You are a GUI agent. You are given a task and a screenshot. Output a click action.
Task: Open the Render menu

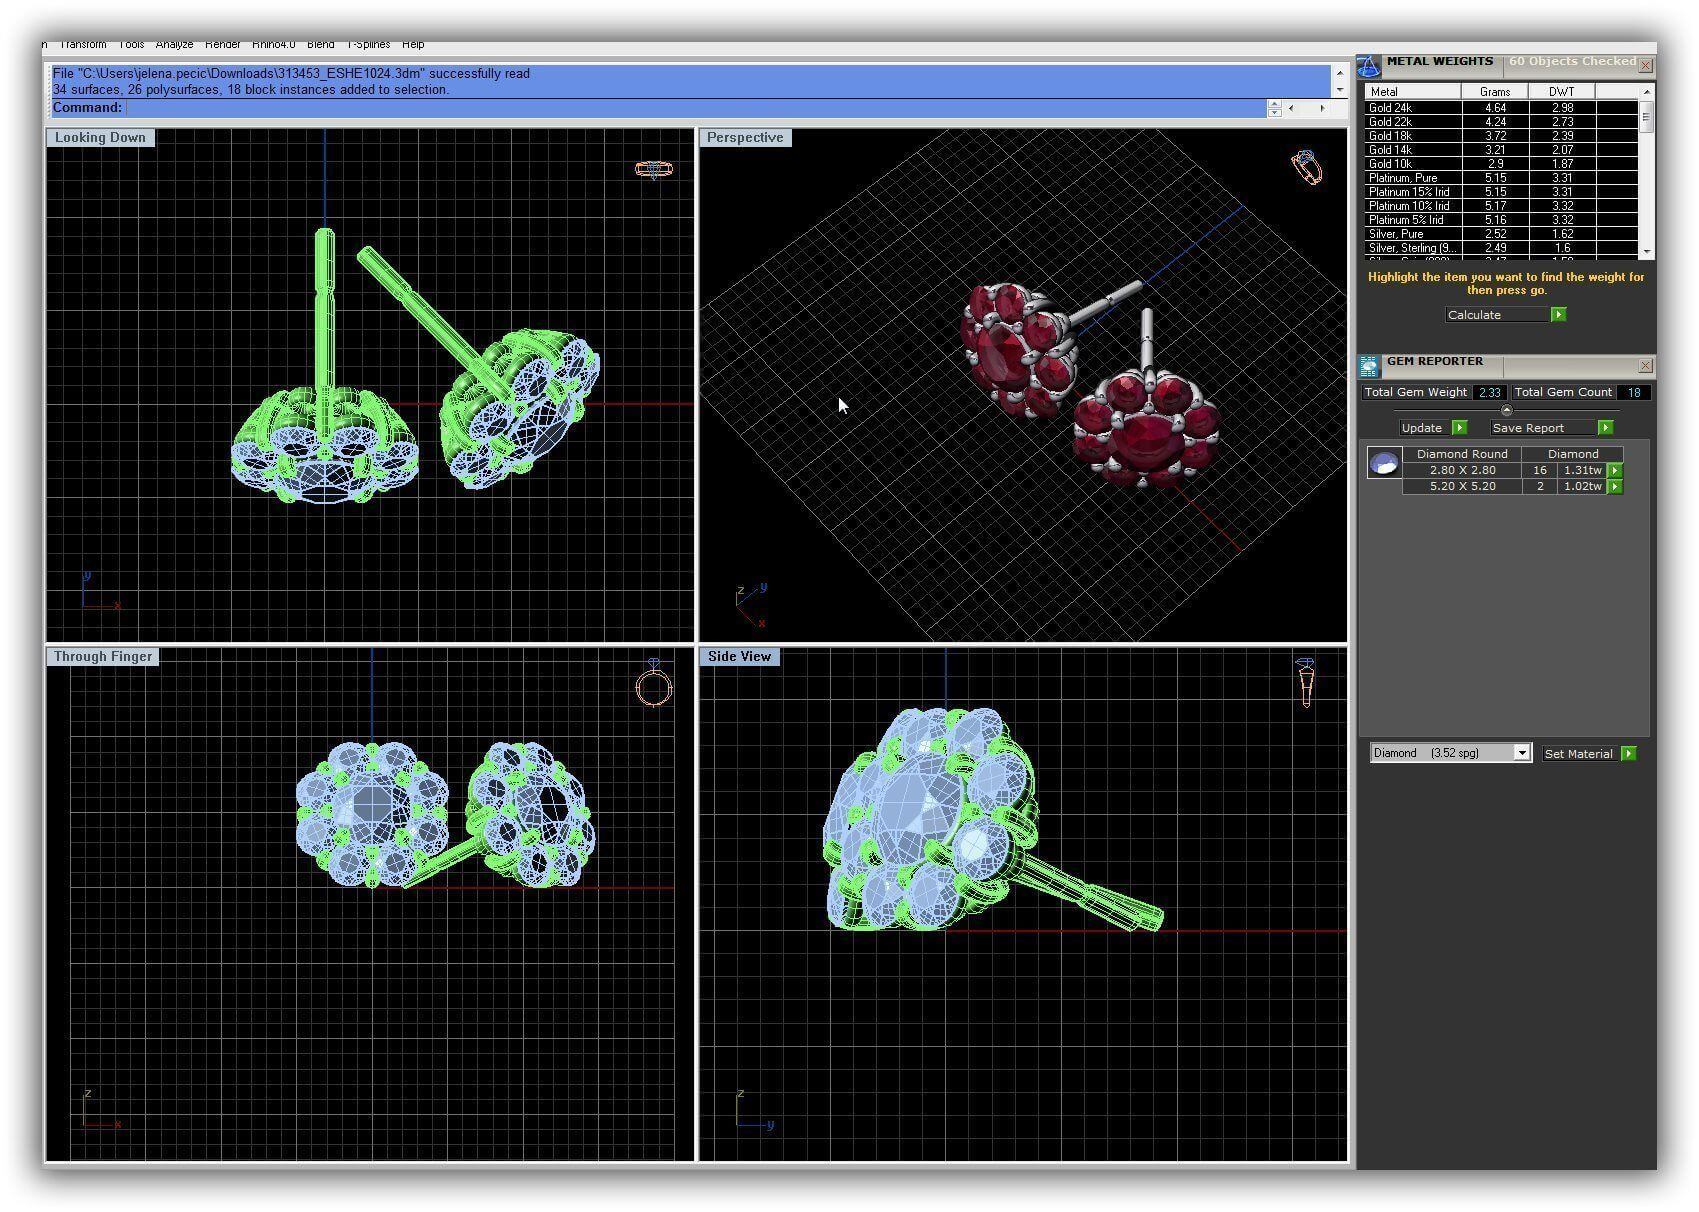pos(222,44)
